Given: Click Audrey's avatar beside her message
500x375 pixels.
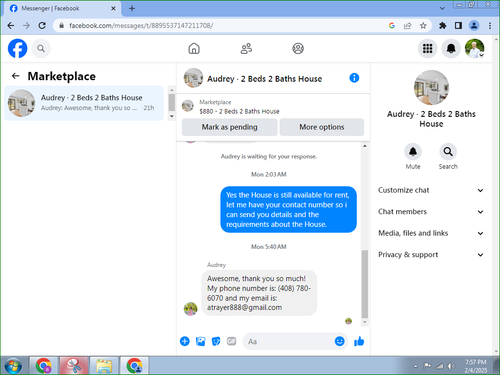Looking at the screenshot, I should tap(190, 309).
